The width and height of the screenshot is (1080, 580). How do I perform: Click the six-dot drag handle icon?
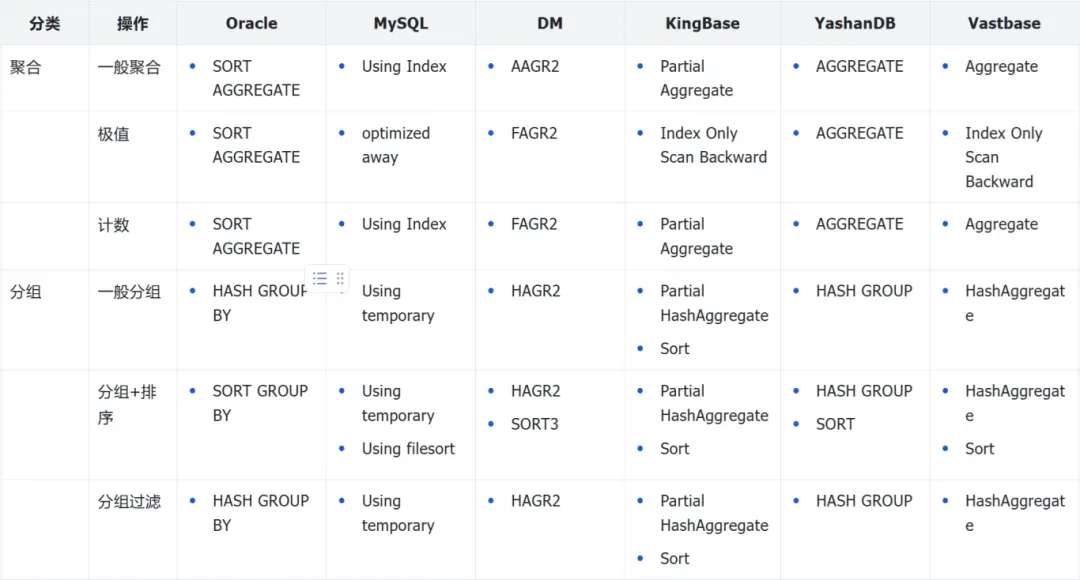pyautogui.click(x=340, y=279)
